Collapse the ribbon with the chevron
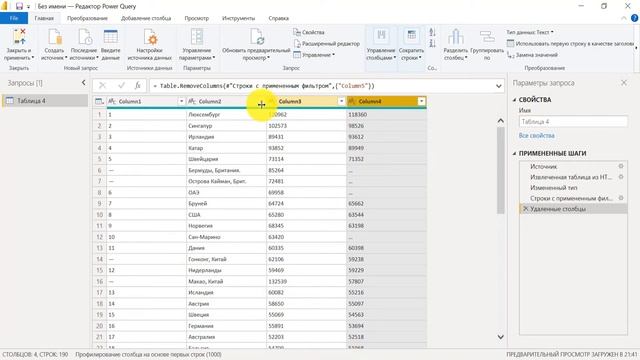 (x=623, y=18)
